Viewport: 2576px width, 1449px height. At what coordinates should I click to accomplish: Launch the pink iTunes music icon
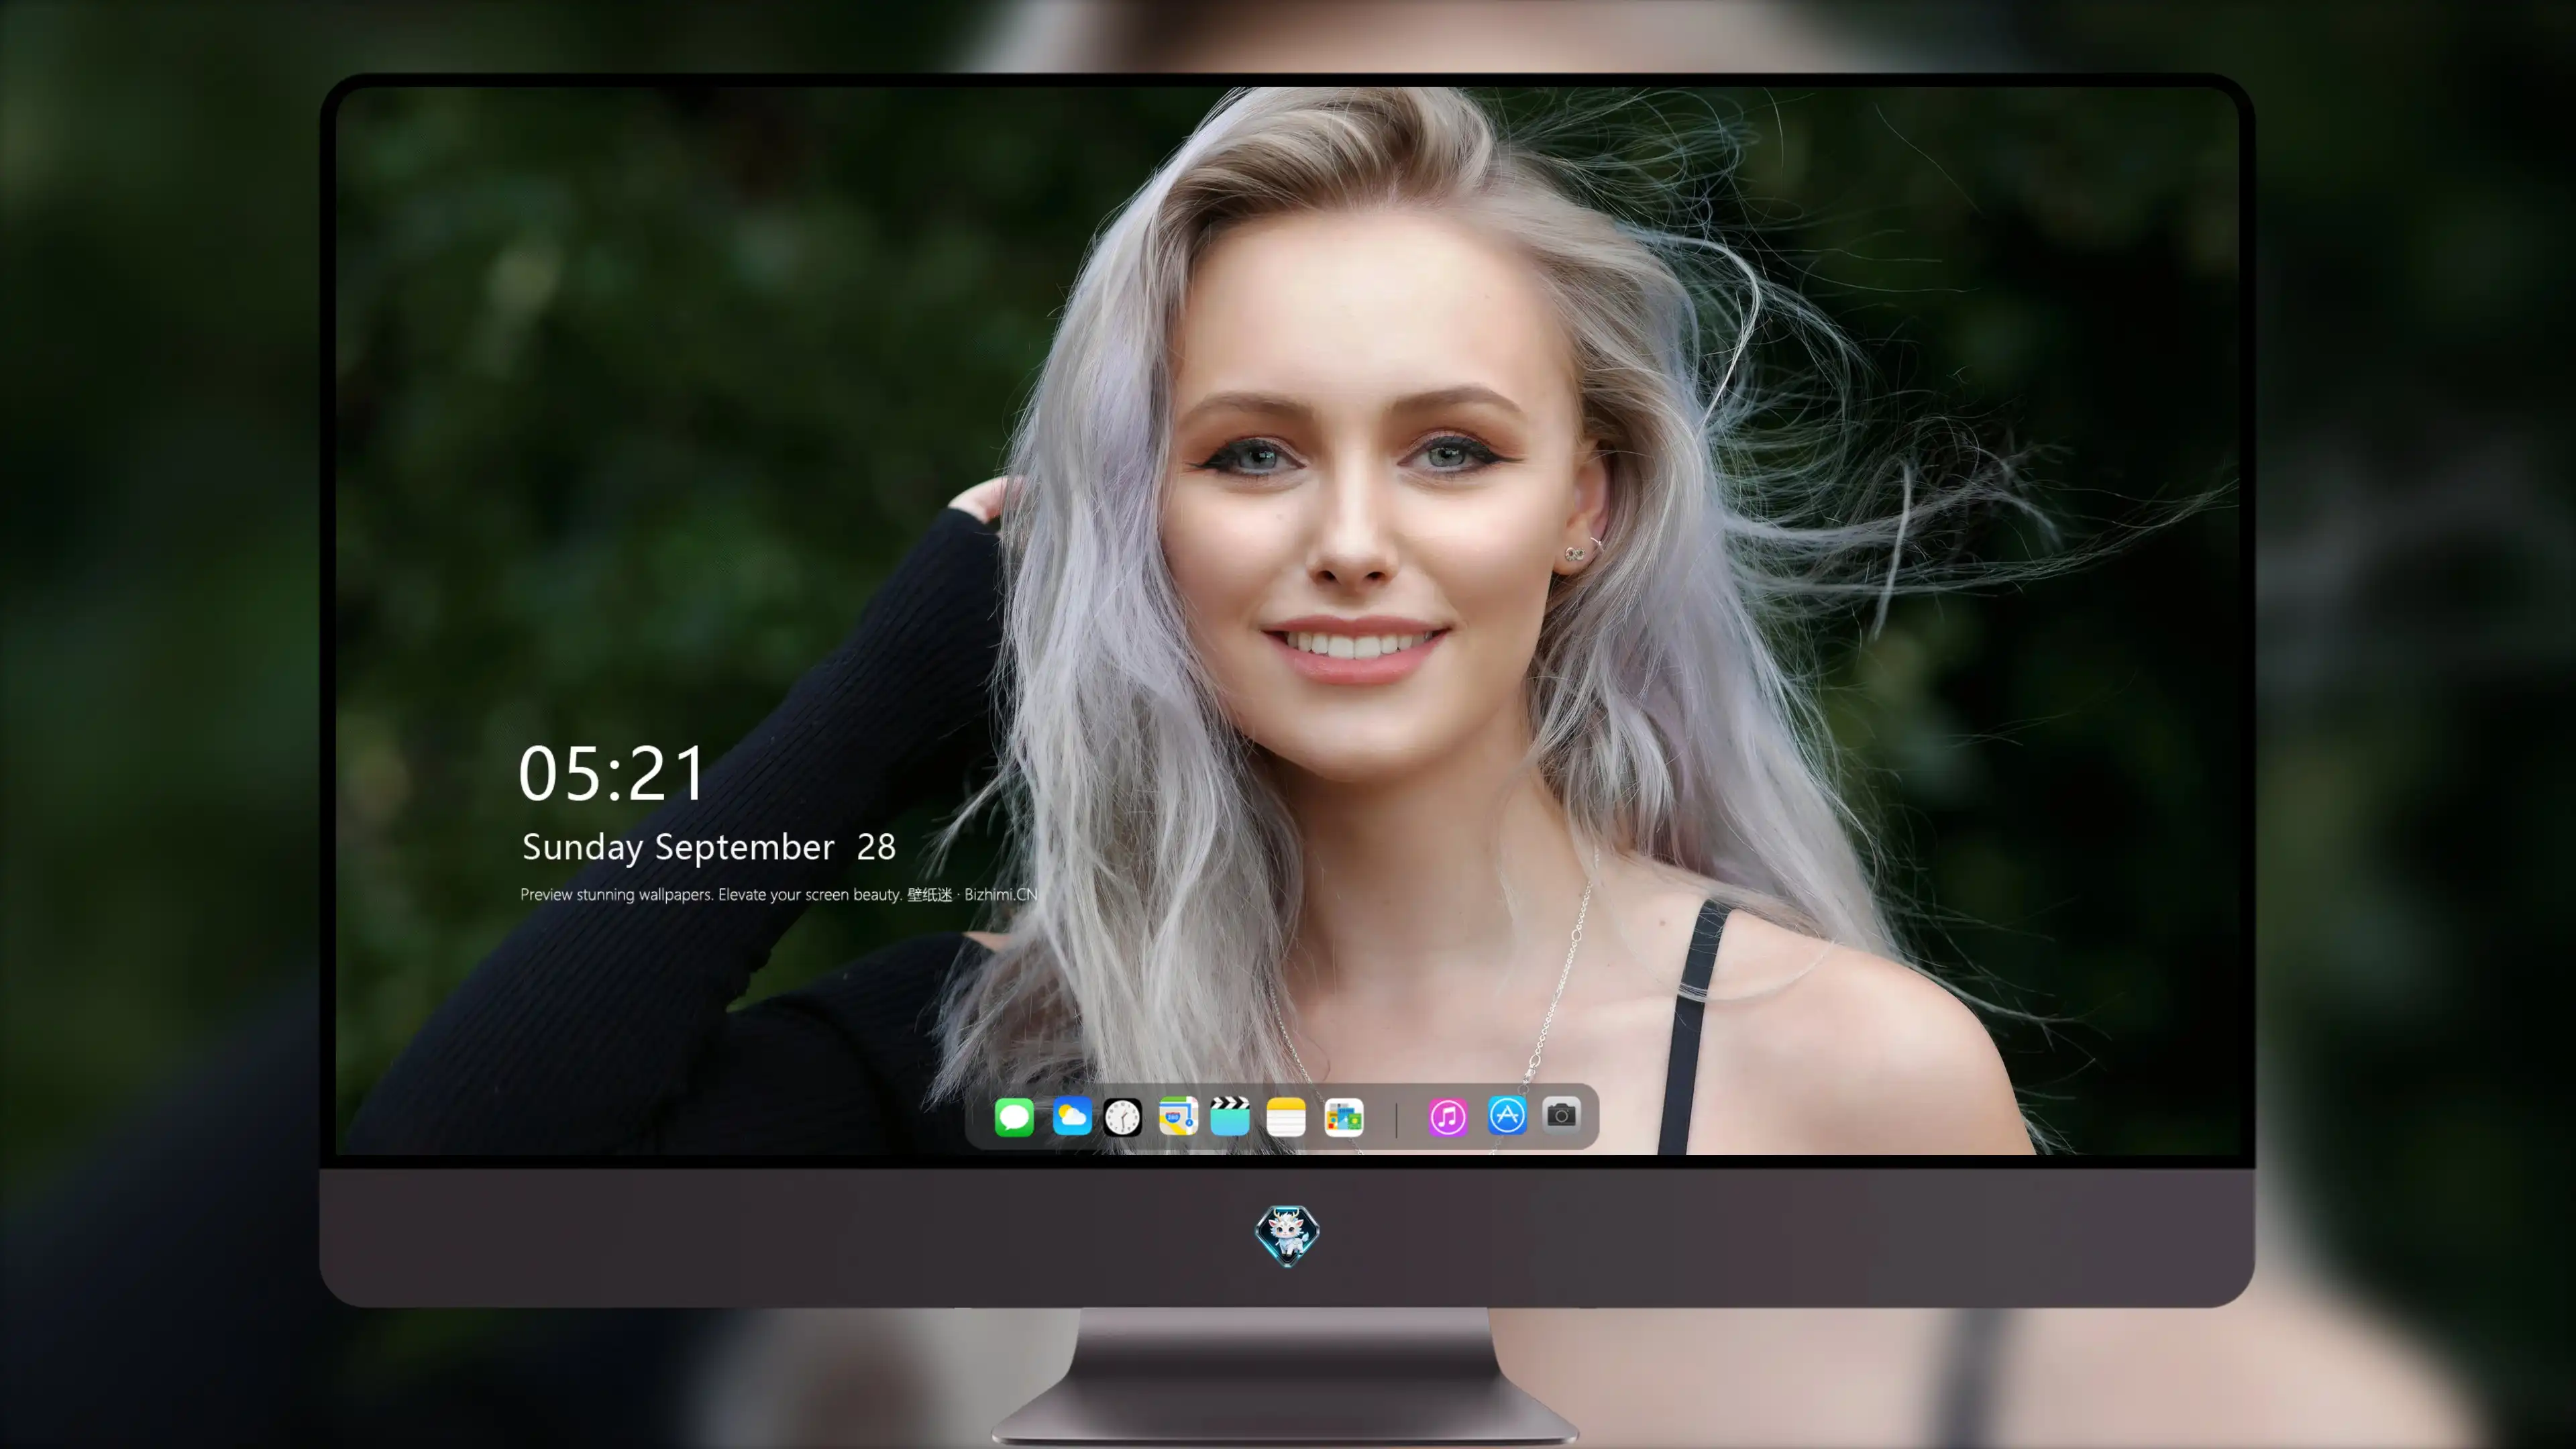point(1448,1117)
